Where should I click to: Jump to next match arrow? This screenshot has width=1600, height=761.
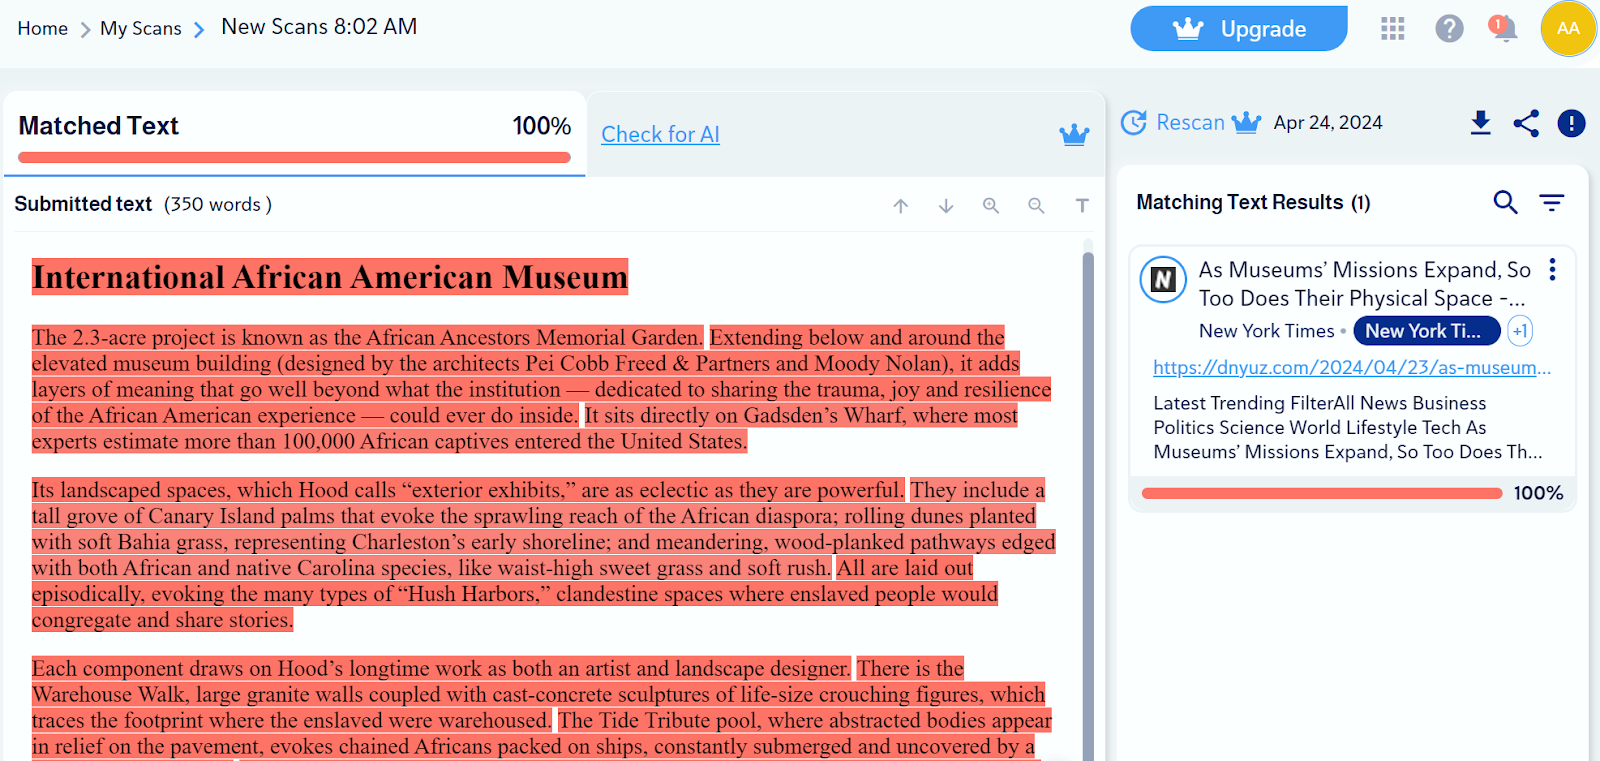click(946, 206)
